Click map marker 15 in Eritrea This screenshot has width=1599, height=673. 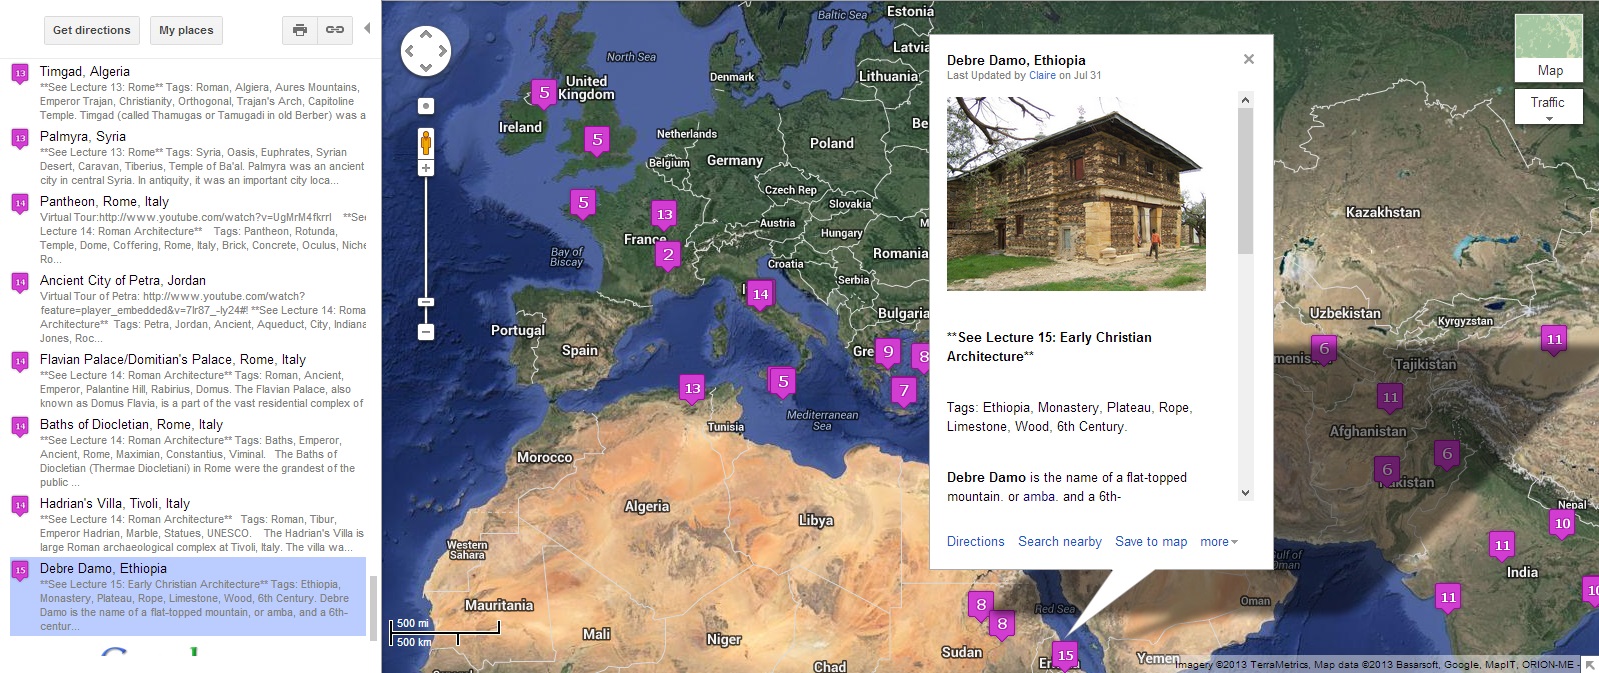[1065, 656]
